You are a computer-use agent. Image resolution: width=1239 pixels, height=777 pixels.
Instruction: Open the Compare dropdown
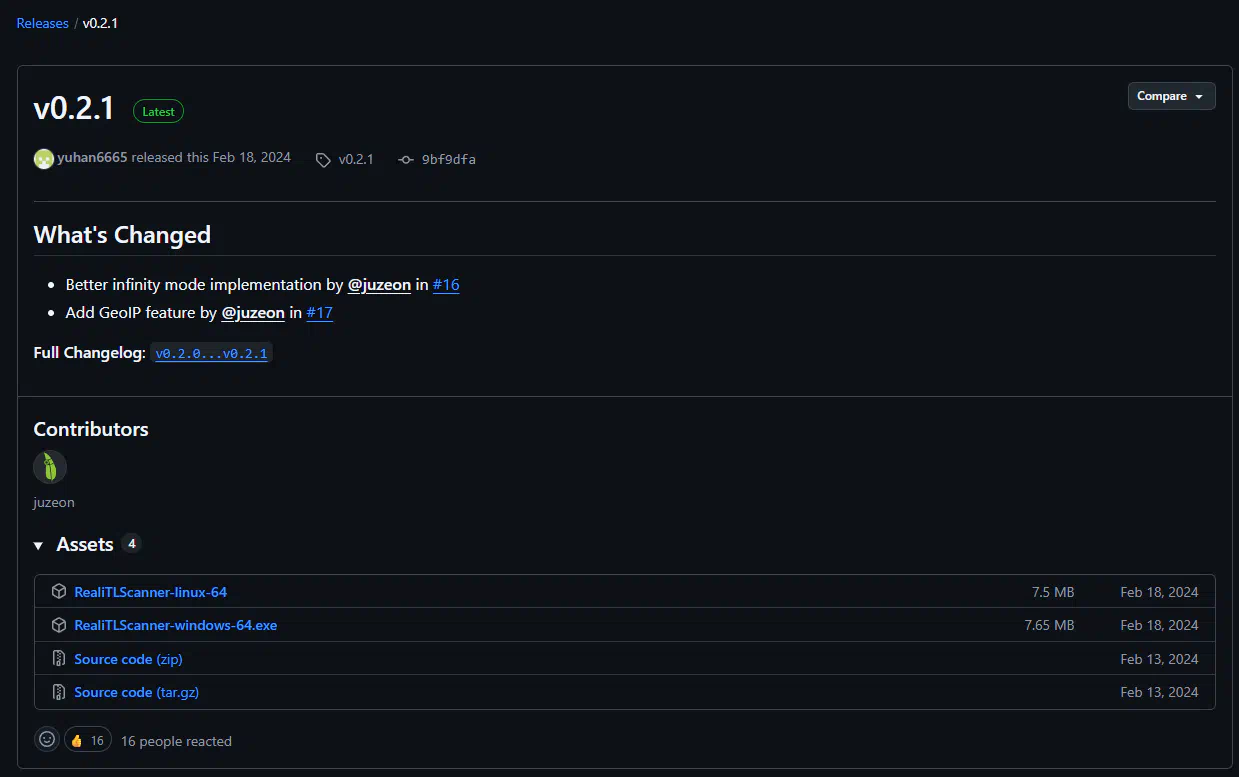pos(1171,96)
